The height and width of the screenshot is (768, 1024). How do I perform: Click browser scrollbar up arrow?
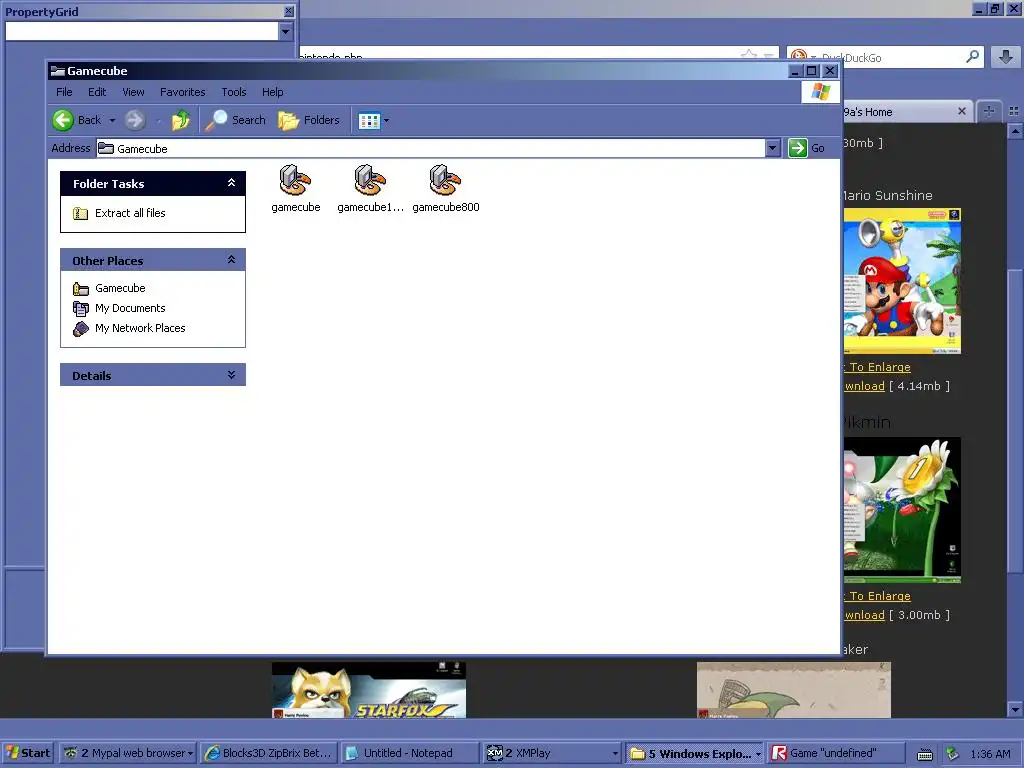point(1015,131)
